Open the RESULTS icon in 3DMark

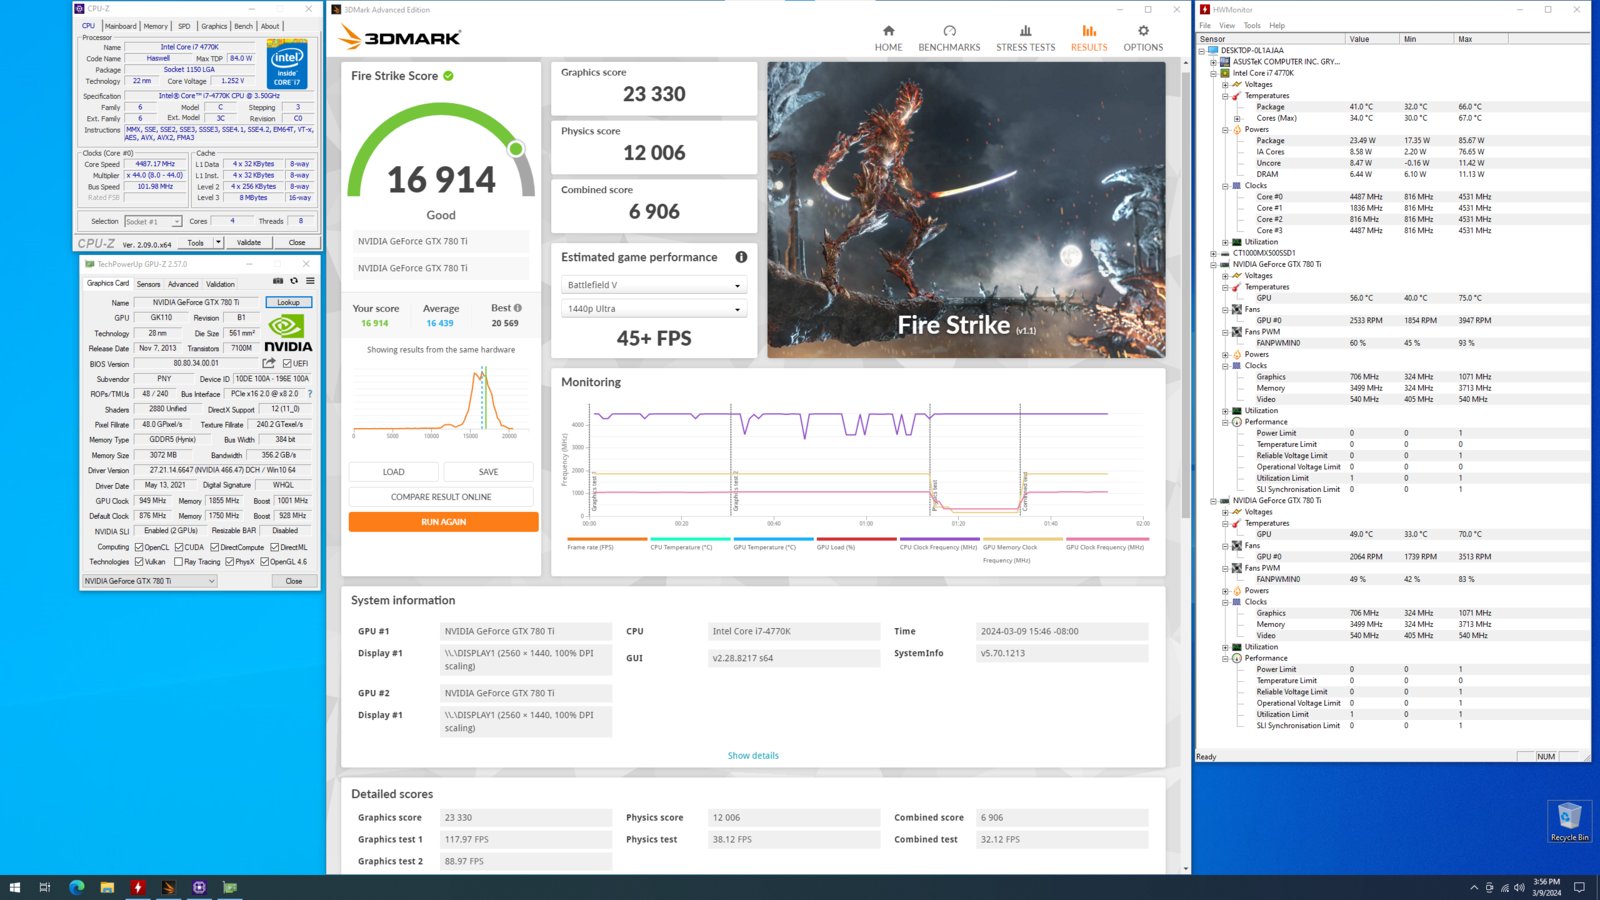pos(1089,31)
